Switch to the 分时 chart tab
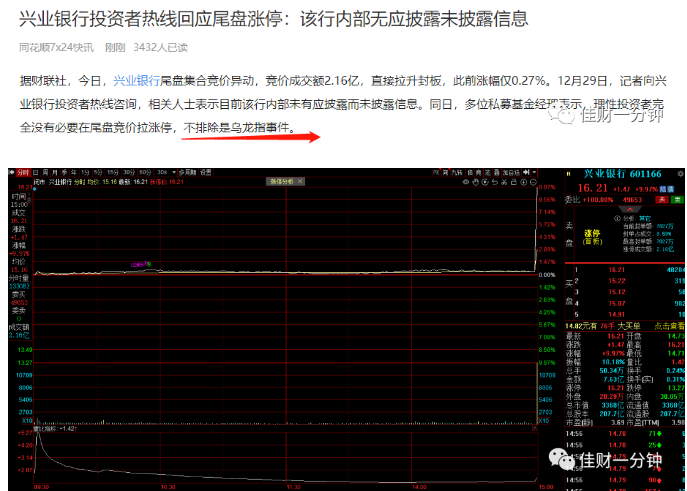 tap(23, 173)
